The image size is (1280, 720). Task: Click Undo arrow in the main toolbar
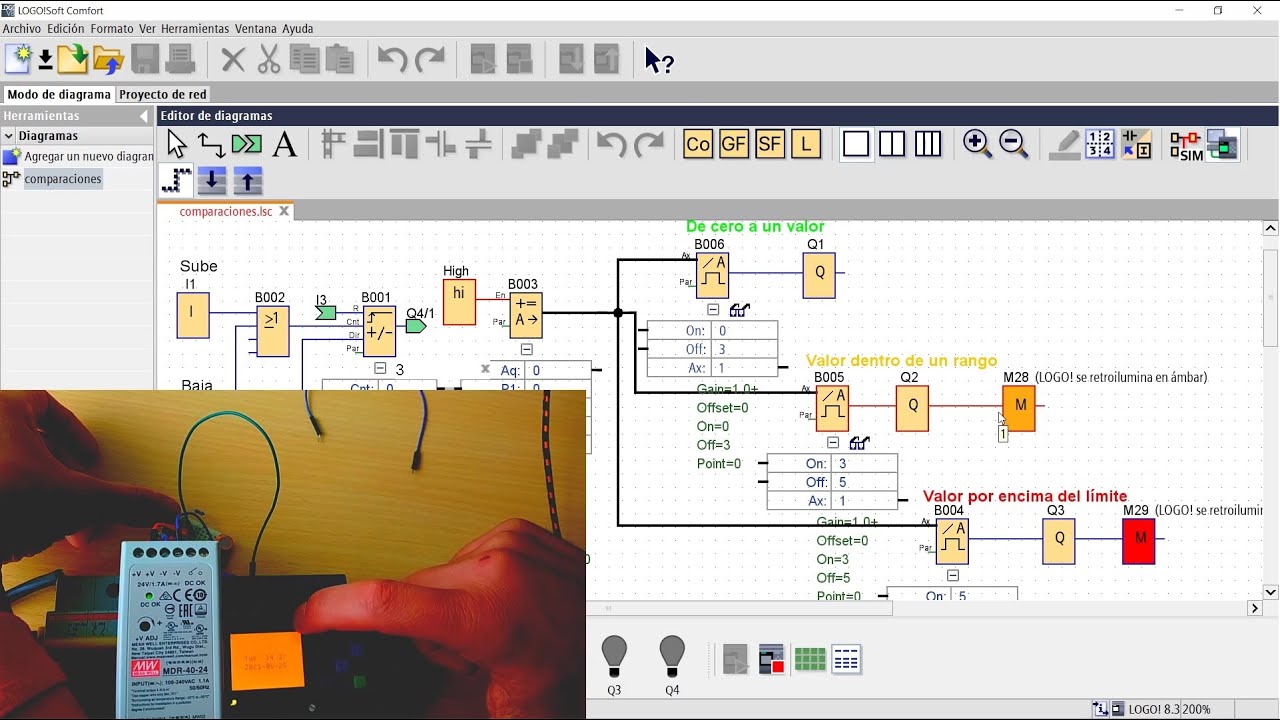392,60
